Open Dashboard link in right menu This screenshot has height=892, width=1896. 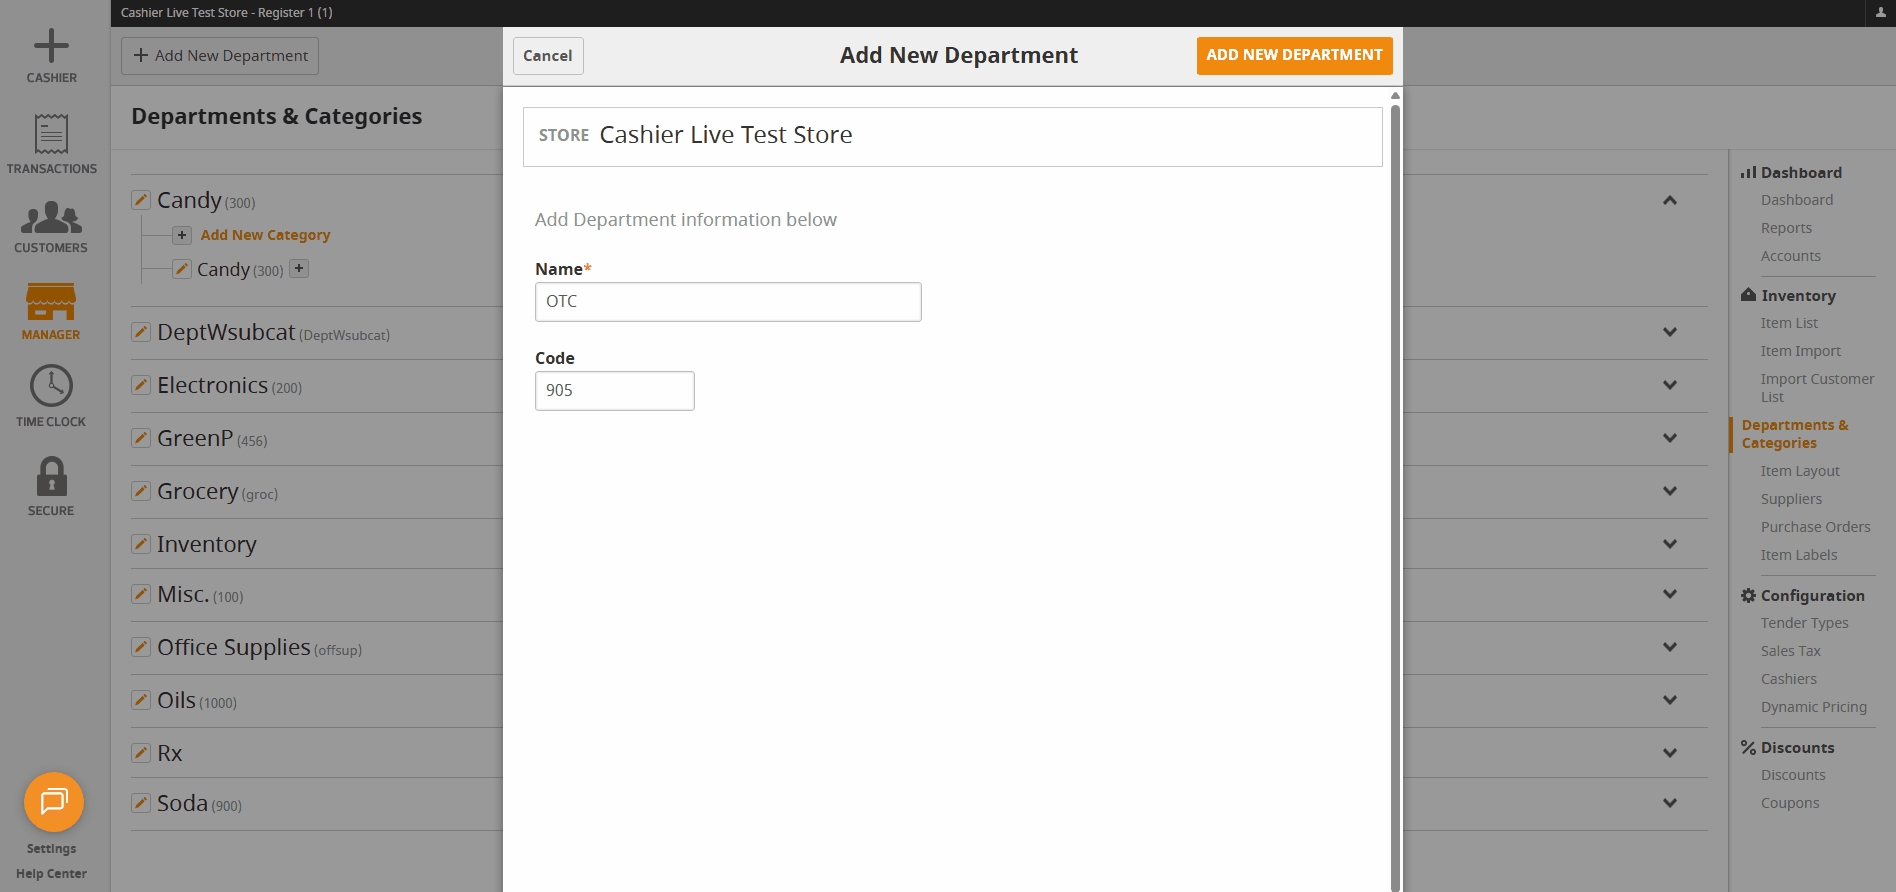1797,200
